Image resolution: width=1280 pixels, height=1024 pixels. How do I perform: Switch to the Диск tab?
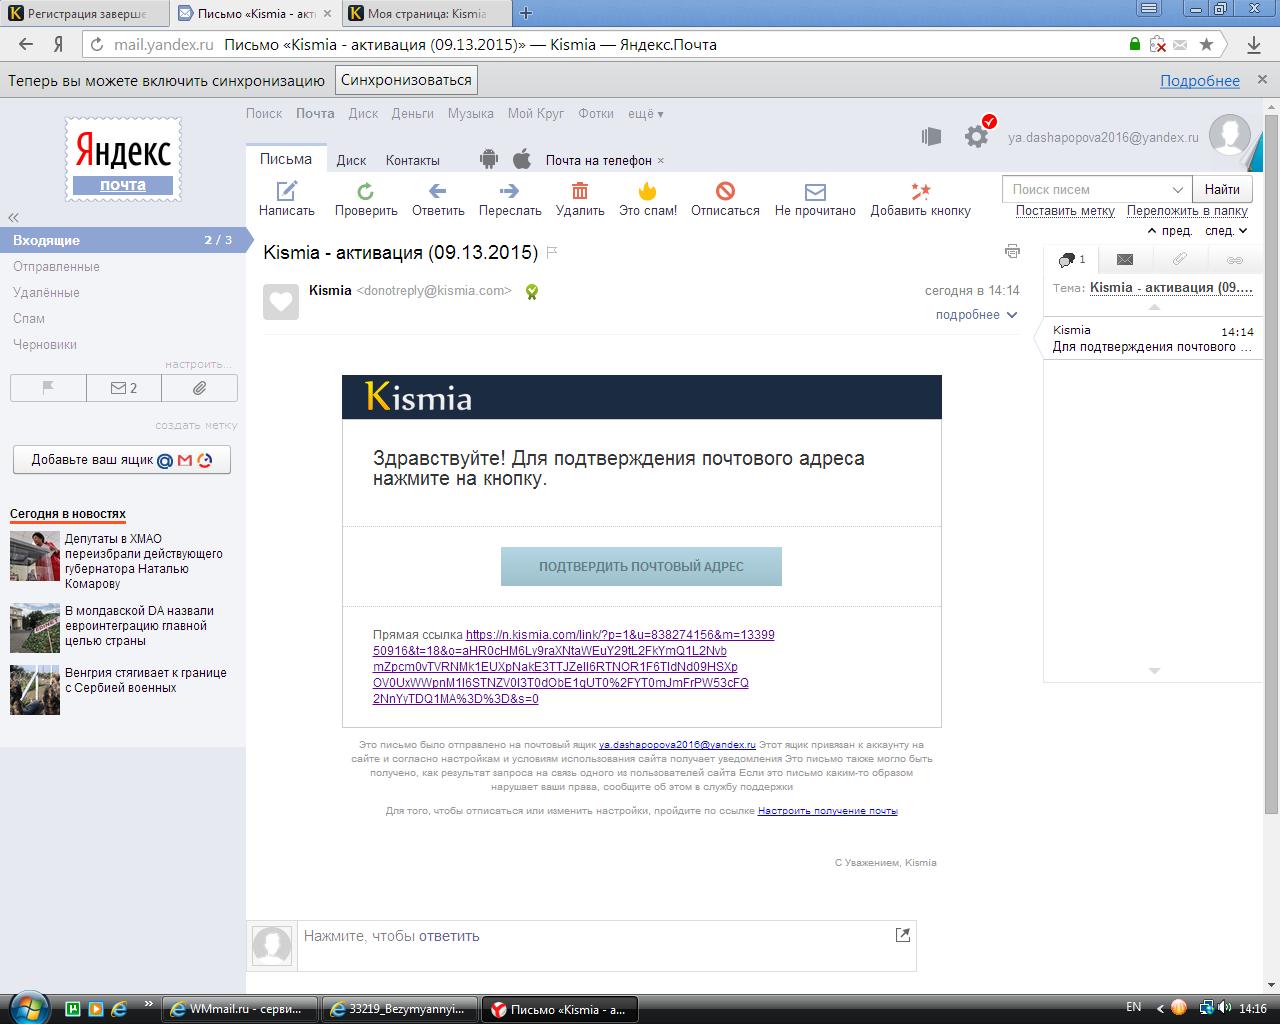coord(351,160)
